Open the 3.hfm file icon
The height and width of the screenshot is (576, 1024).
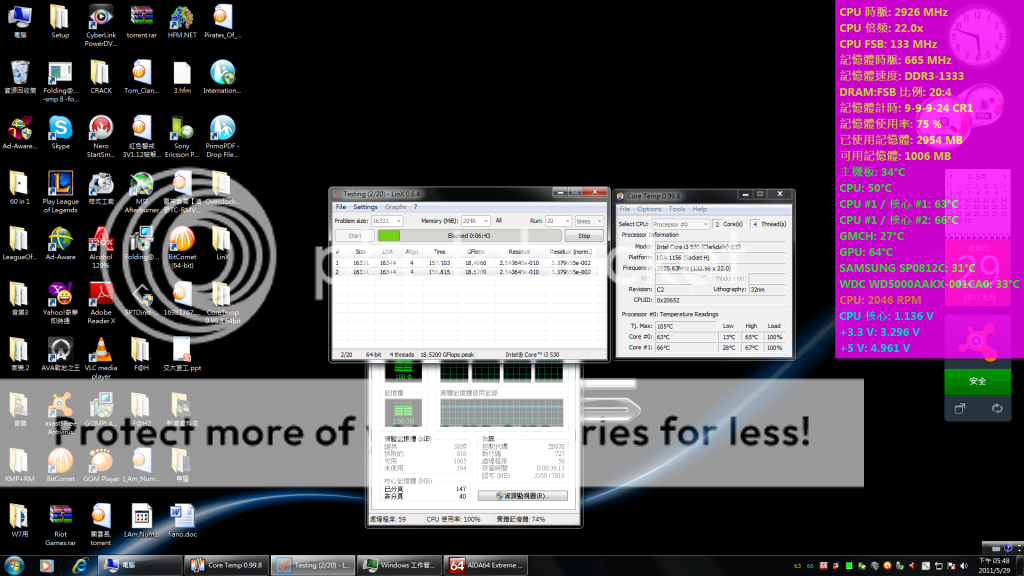[x=182, y=78]
